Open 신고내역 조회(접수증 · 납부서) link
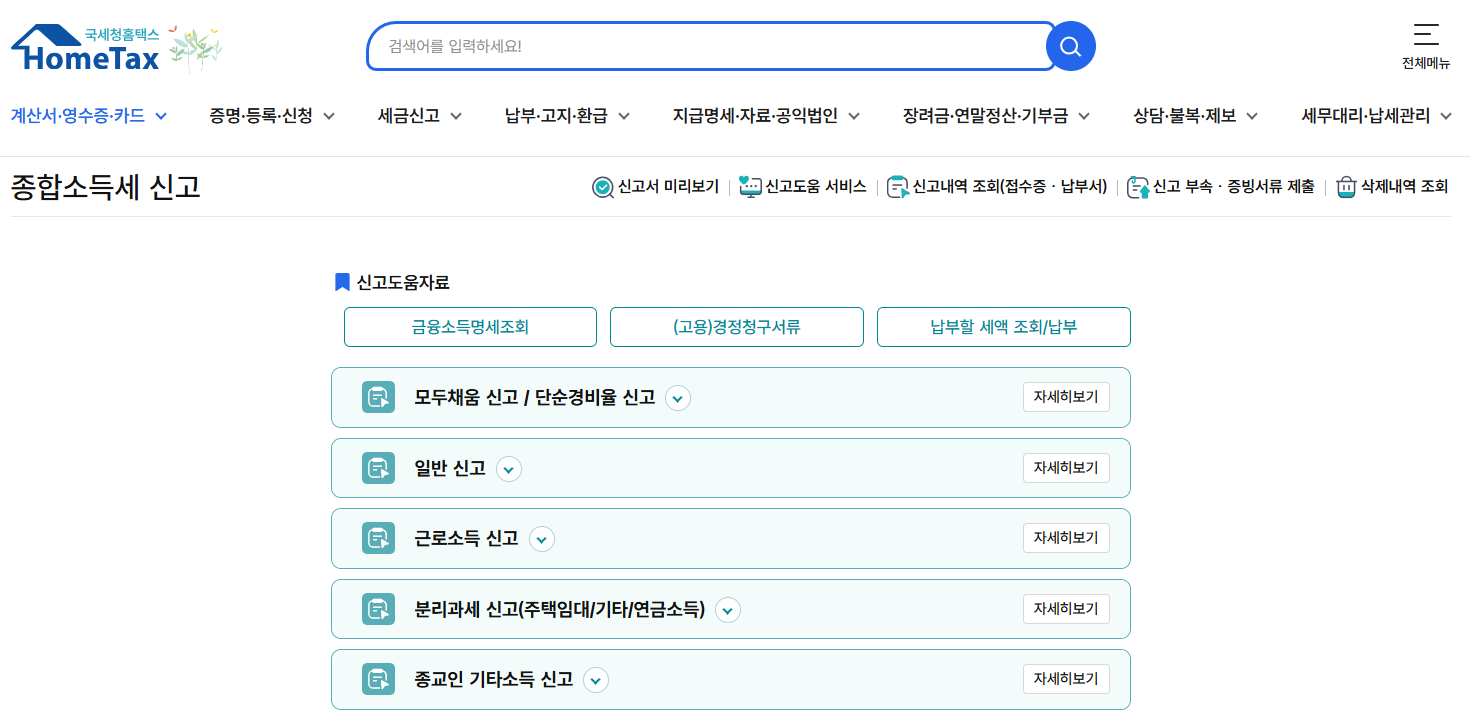Image resolution: width=1470 pixels, height=723 pixels. coord(1010,187)
